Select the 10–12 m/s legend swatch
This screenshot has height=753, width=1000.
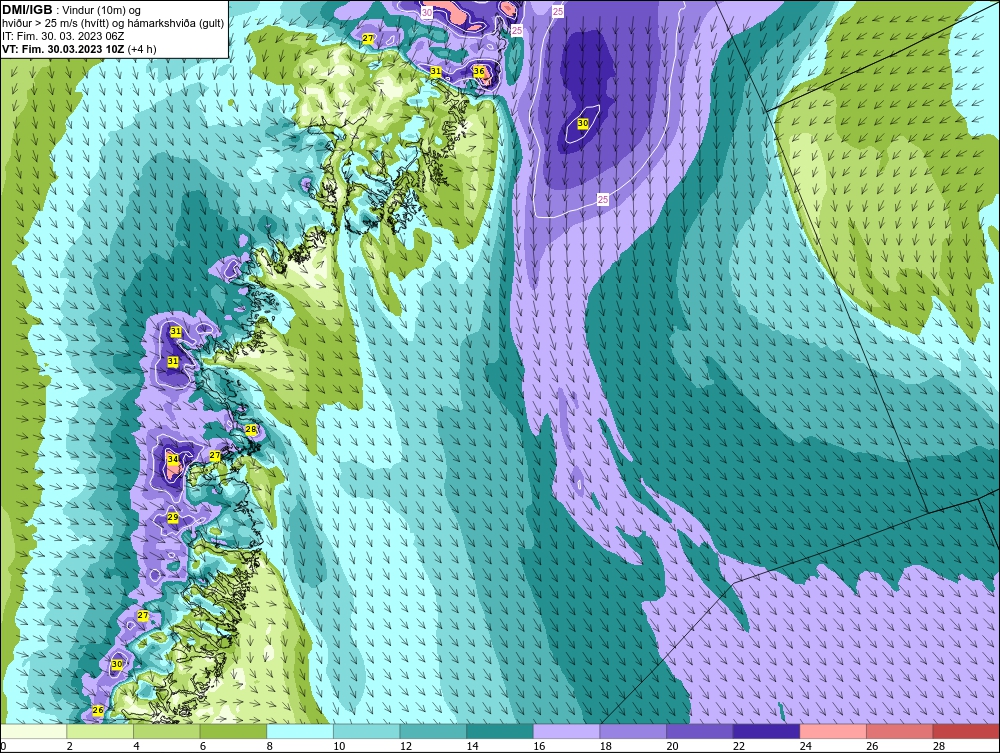pos(367,731)
